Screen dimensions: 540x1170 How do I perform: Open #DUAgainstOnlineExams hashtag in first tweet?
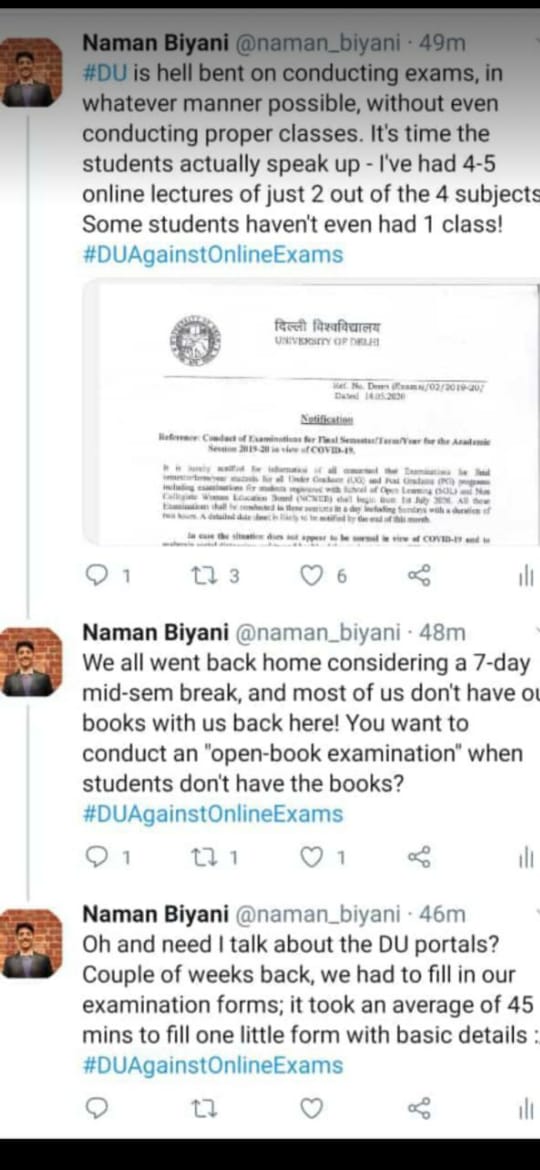pos(213,254)
